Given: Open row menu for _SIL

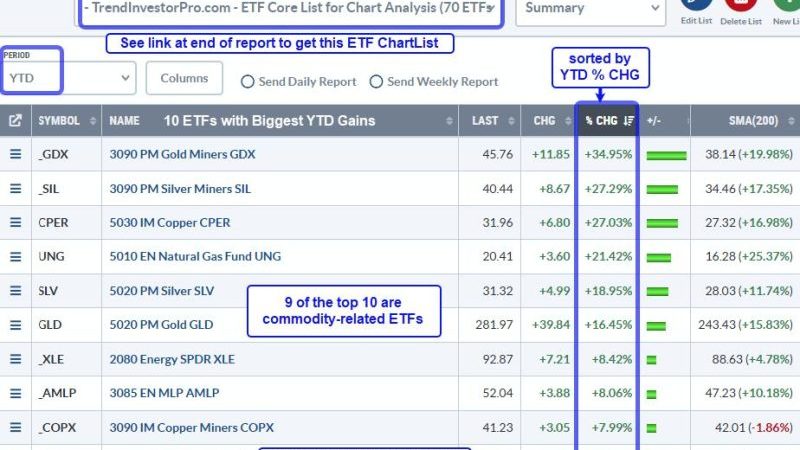Looking at the screenshot, I should point(15,188).
